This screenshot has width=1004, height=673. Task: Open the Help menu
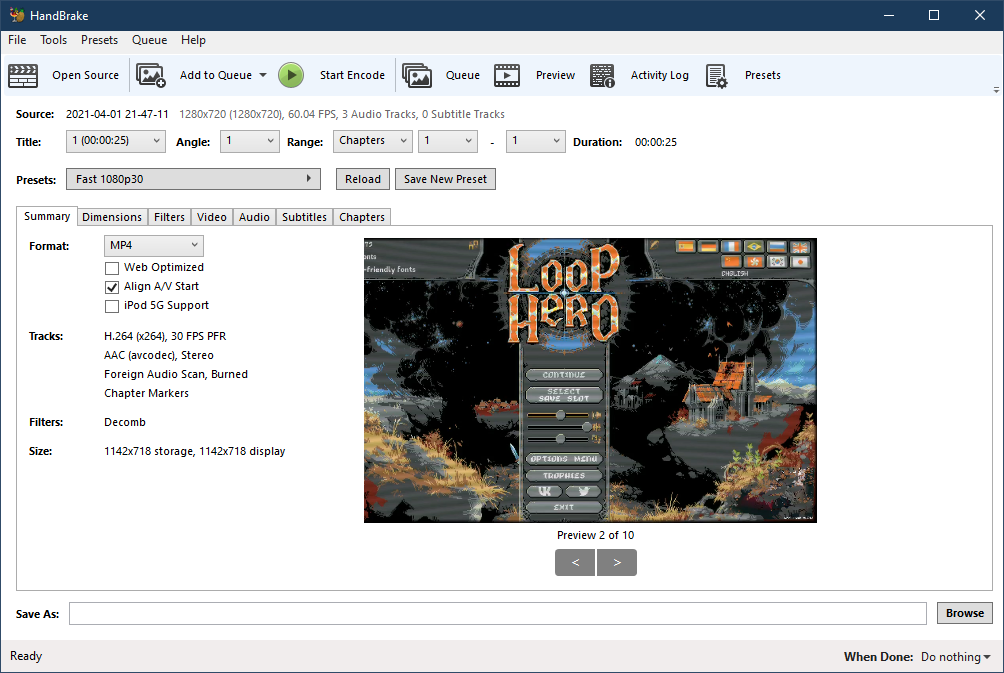193,40
